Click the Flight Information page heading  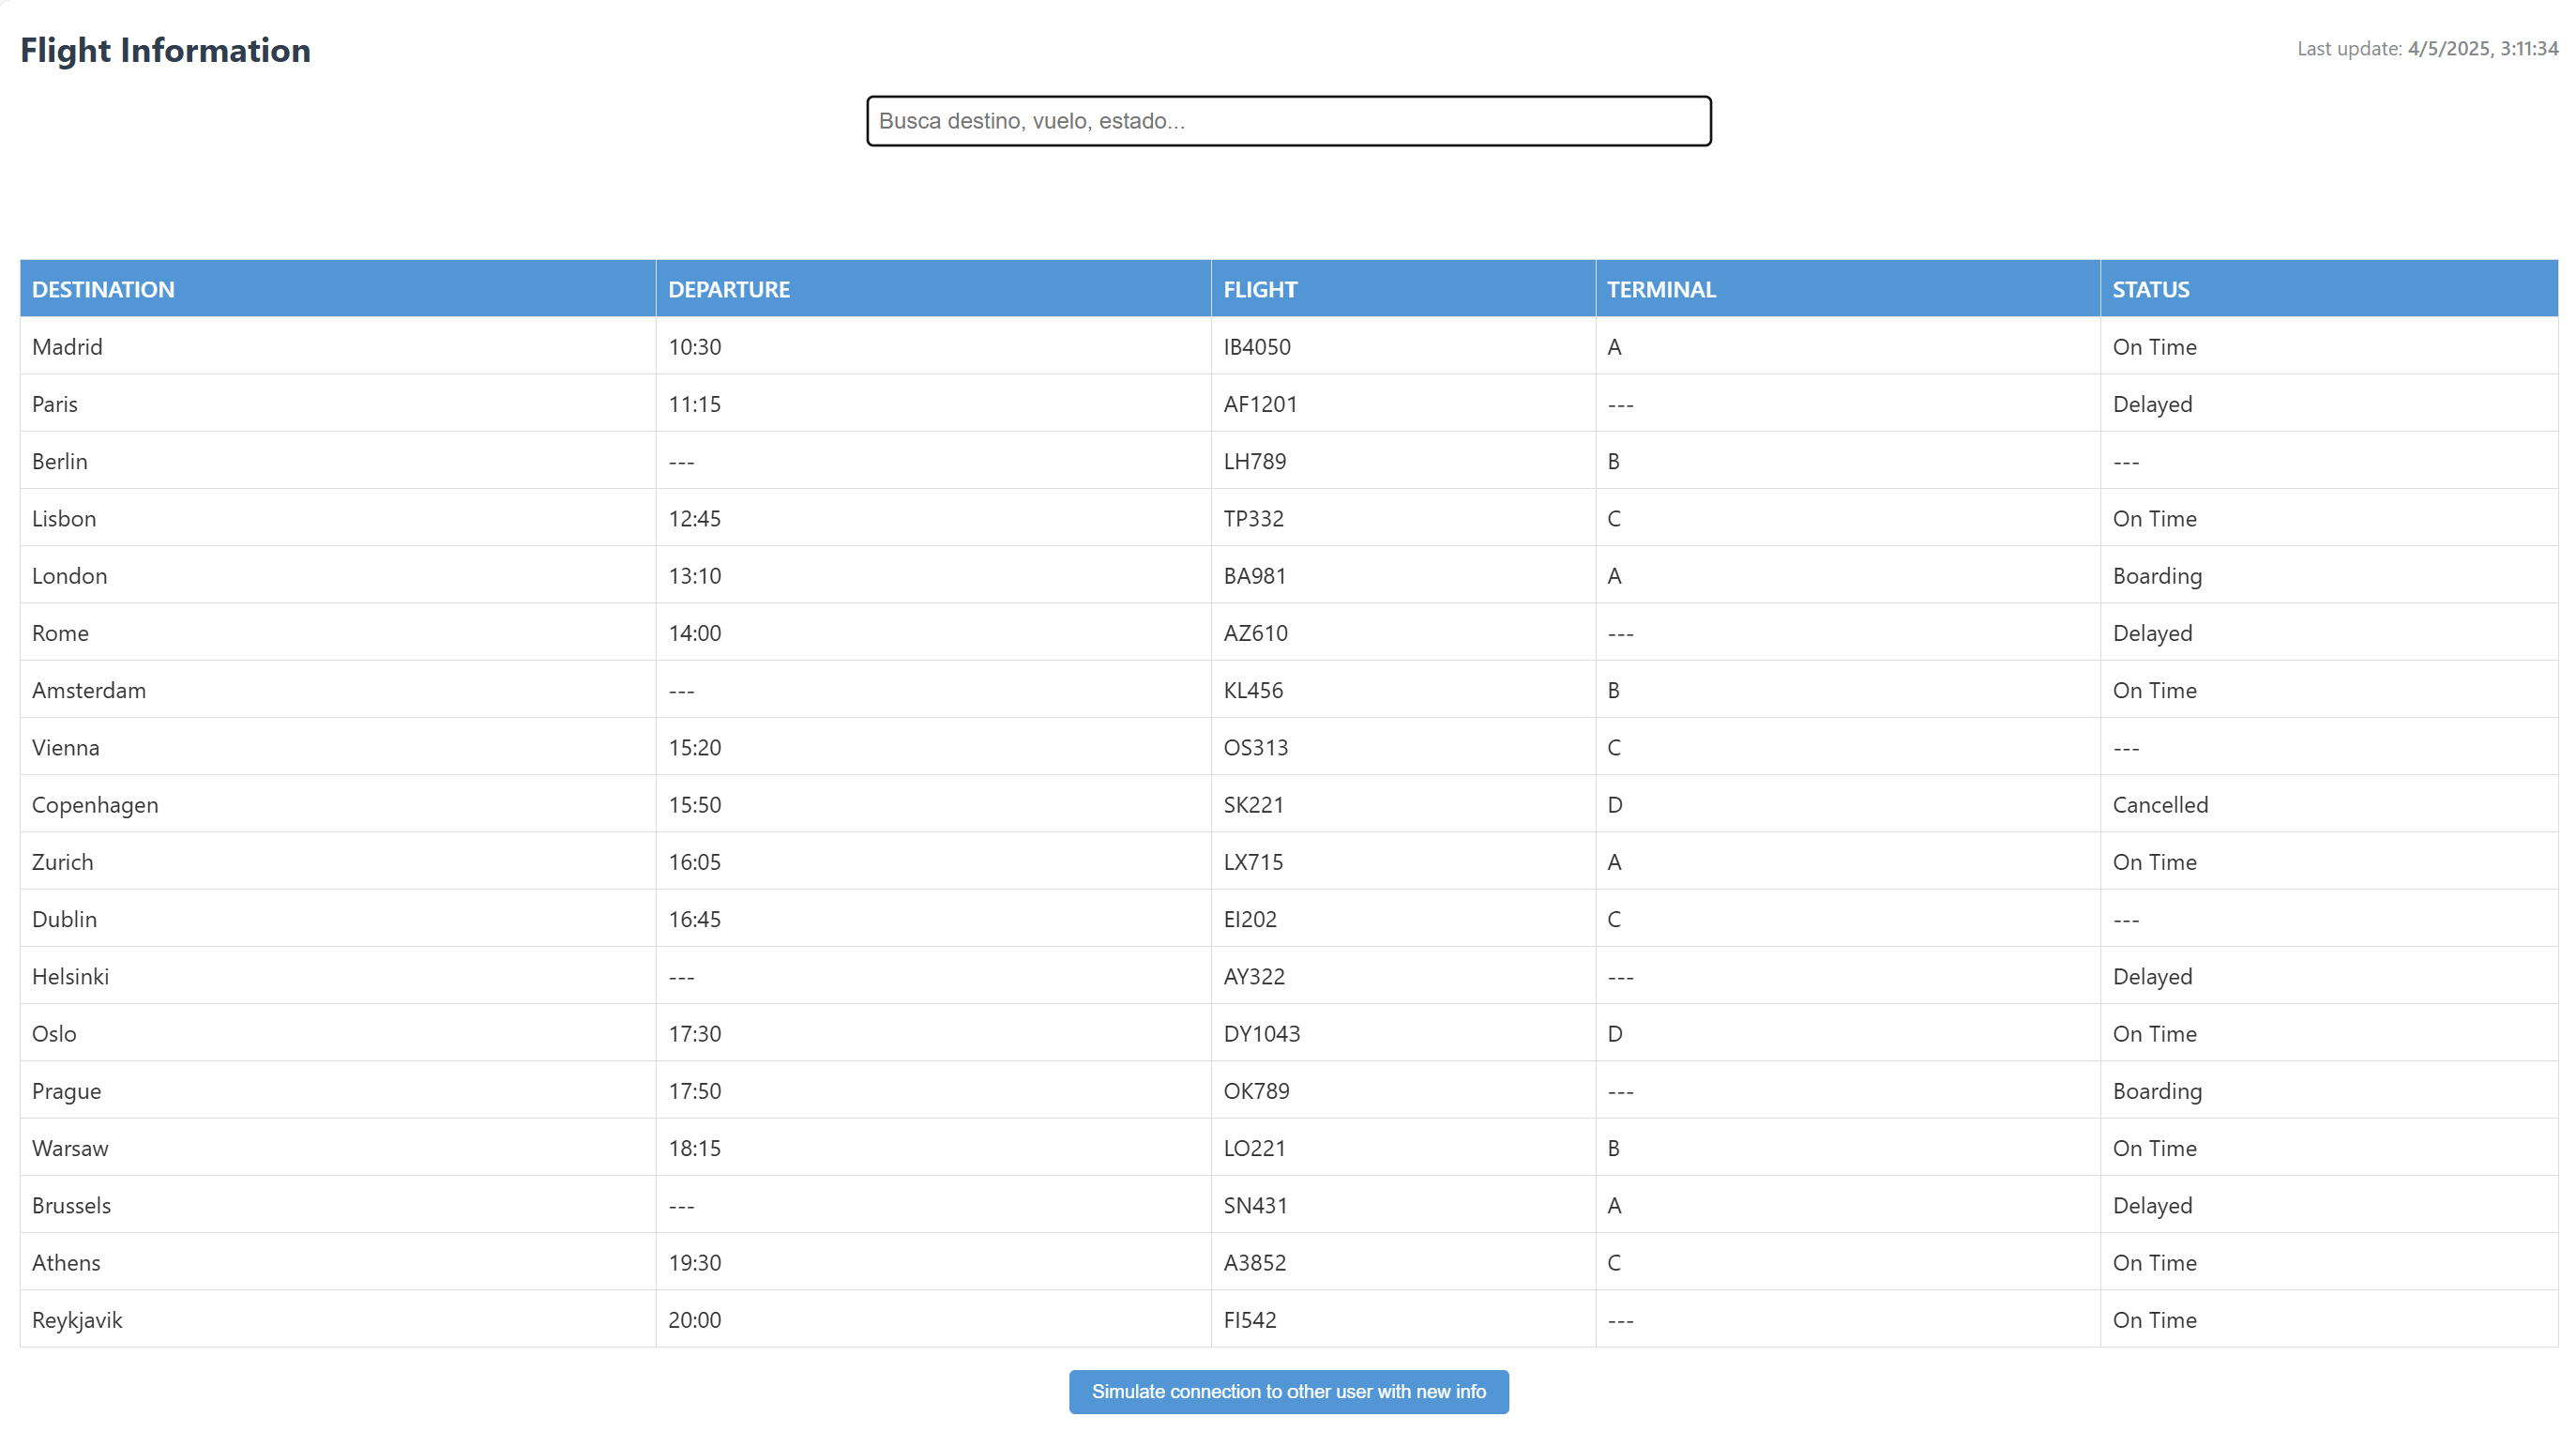coord(165,50)
